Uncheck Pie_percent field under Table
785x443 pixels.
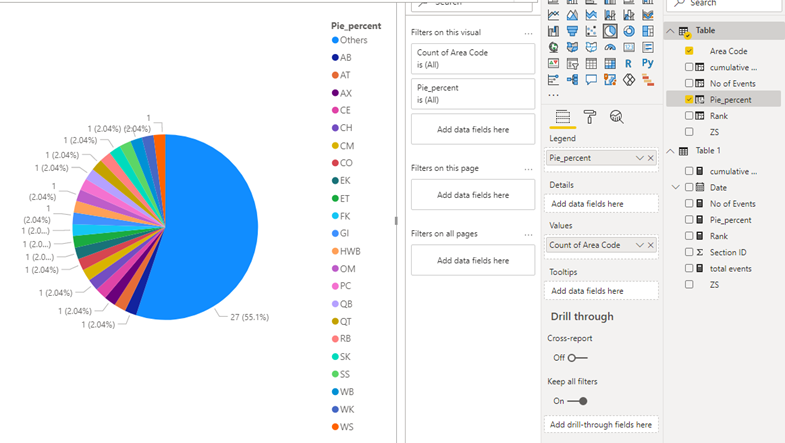pos(689,100)
